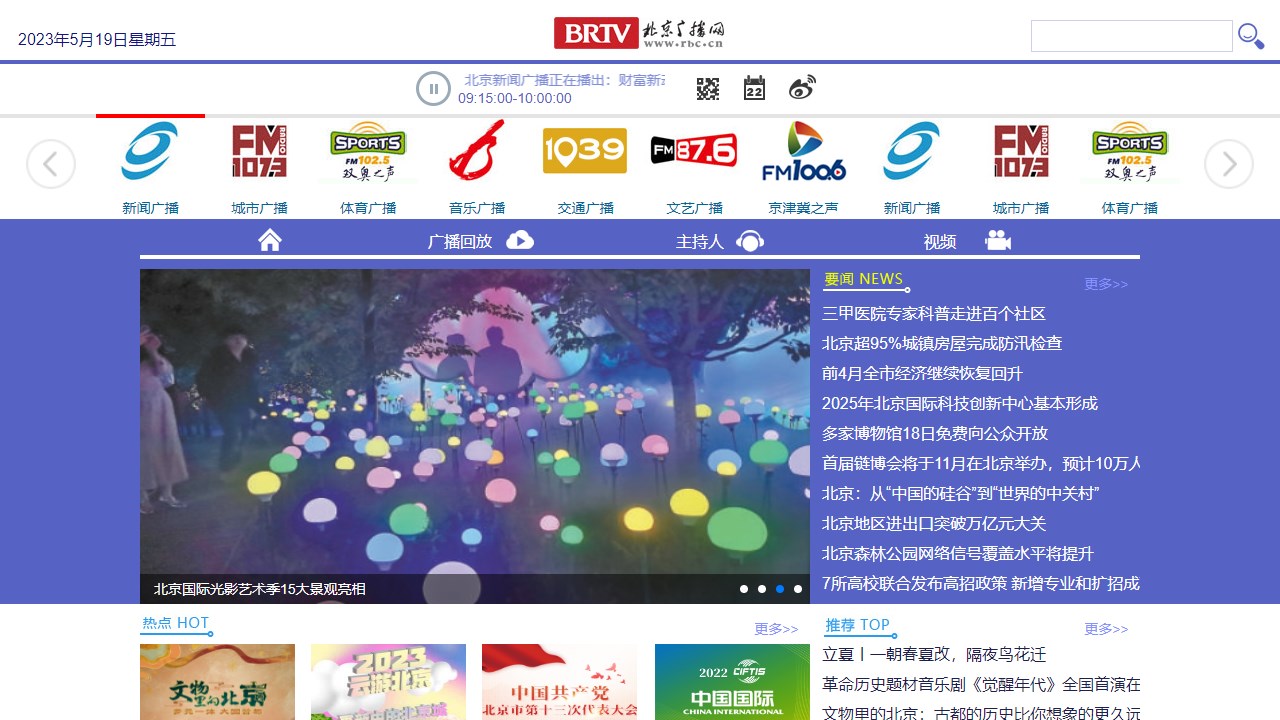Pause the live radio broadcast

tap(433, 89)
